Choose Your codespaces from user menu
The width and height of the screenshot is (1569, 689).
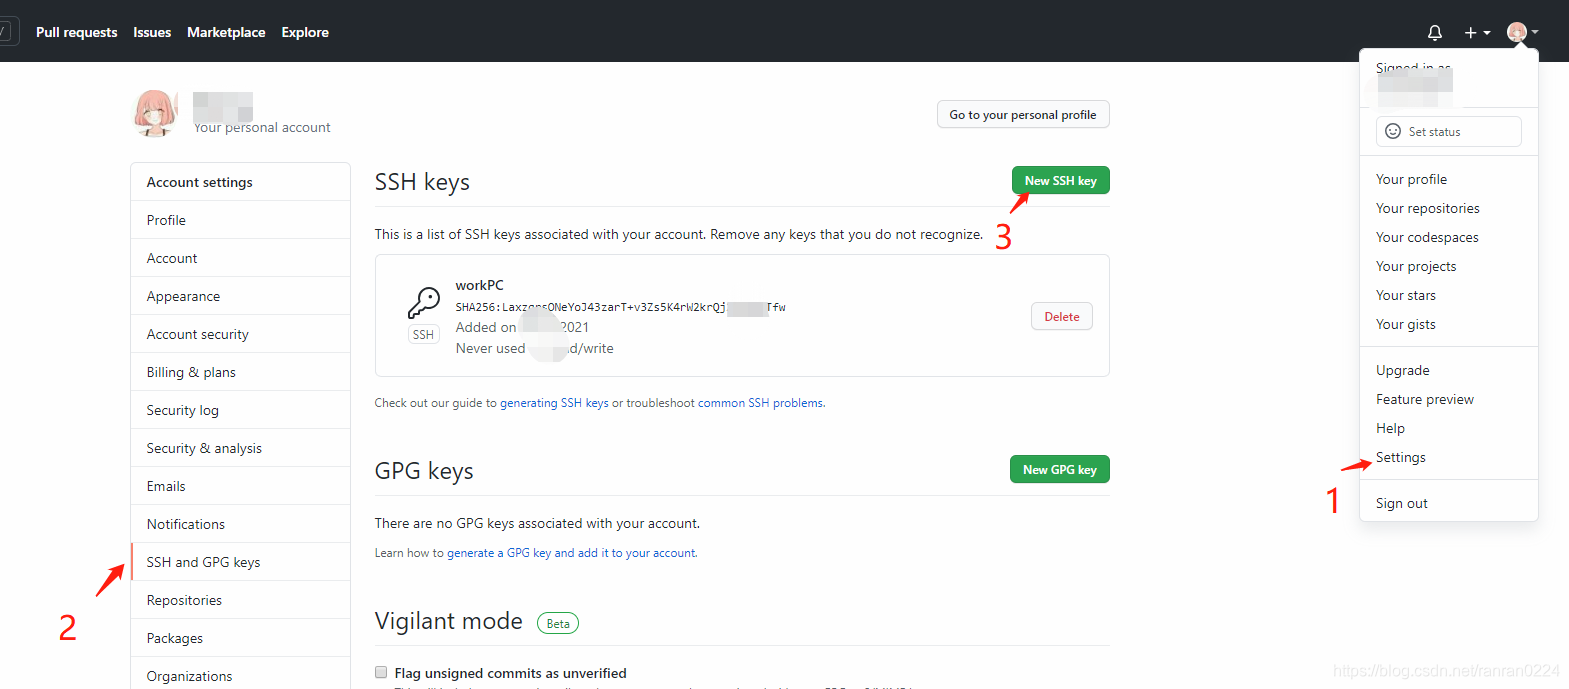click(x=1448, y=237)
